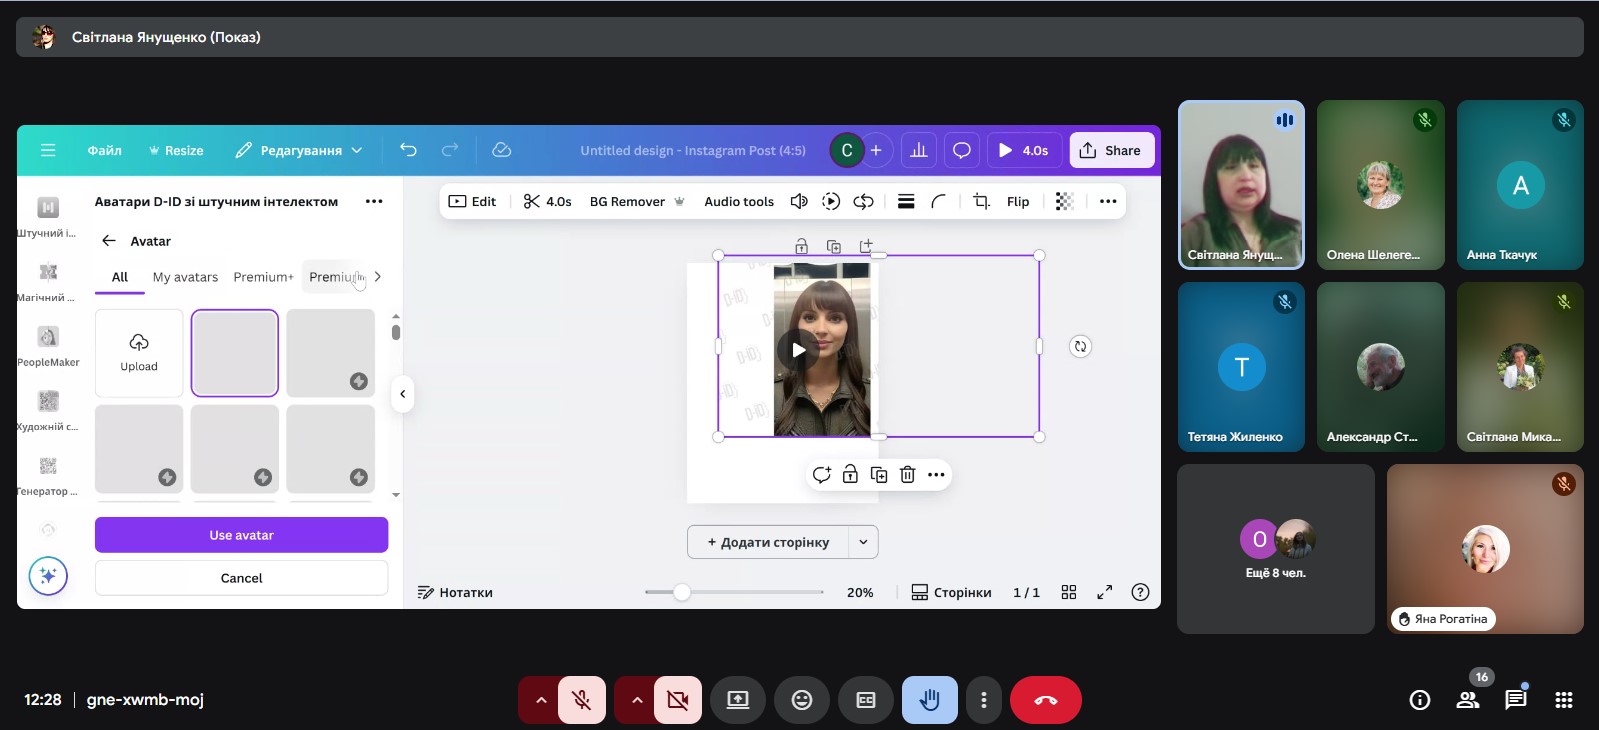Viewport: 1599px width, 730px height.
Task: Expand the add page options chevron
Action: (x=863, y=542)
